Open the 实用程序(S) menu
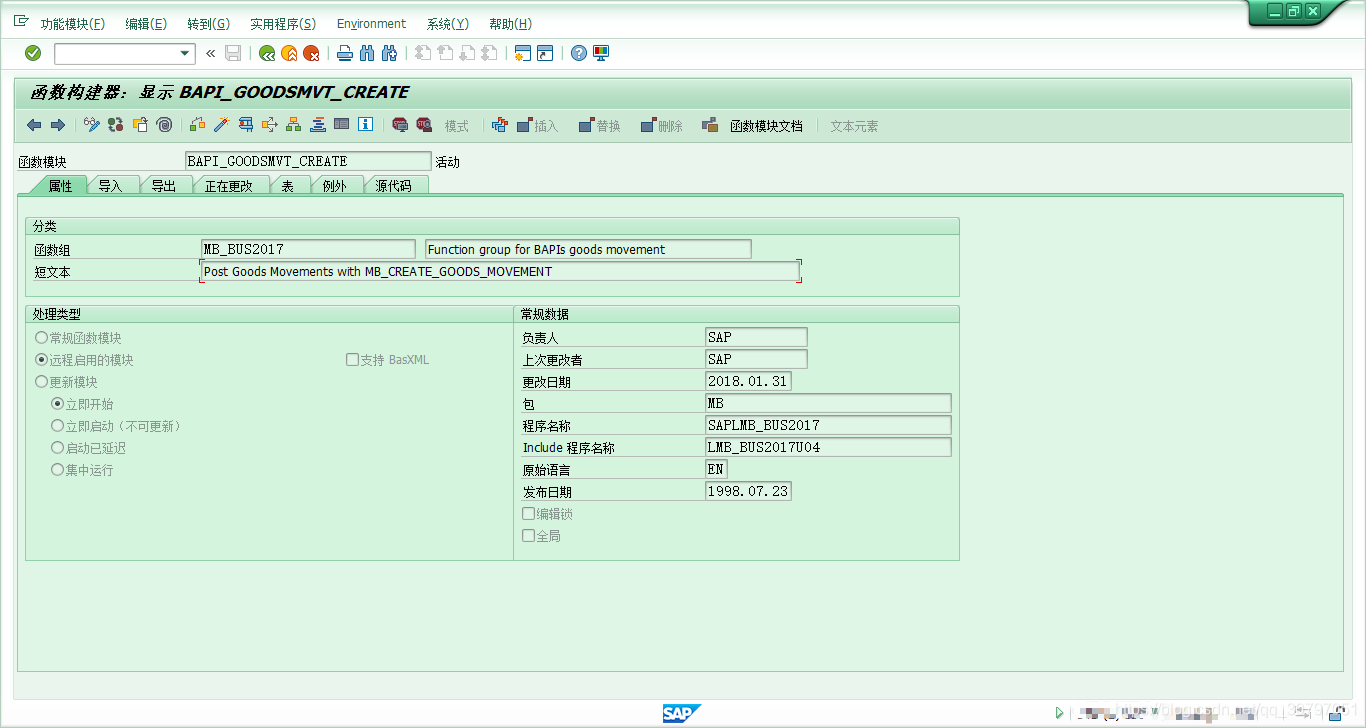Viewport: 1366px width, 728px height. coord(283,24)
